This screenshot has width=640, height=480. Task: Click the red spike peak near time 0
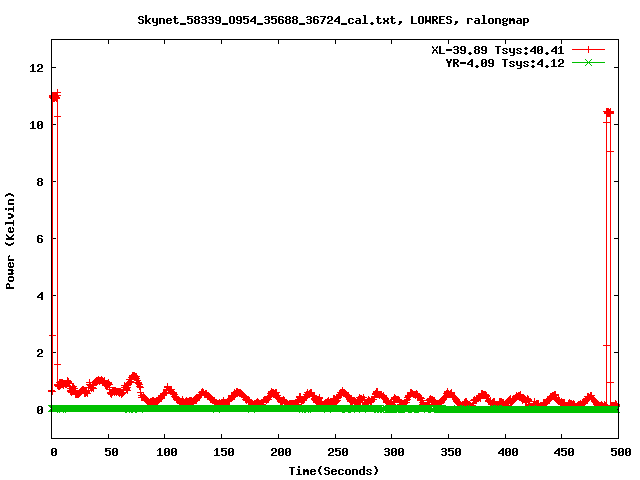[x=55, y=96]
